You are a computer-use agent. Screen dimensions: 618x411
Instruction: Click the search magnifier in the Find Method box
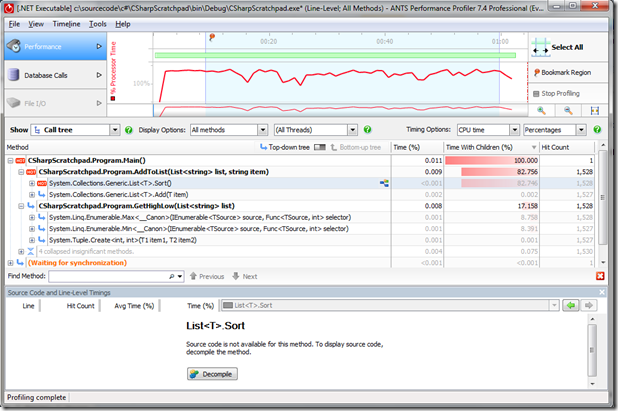tap(172, 277)
